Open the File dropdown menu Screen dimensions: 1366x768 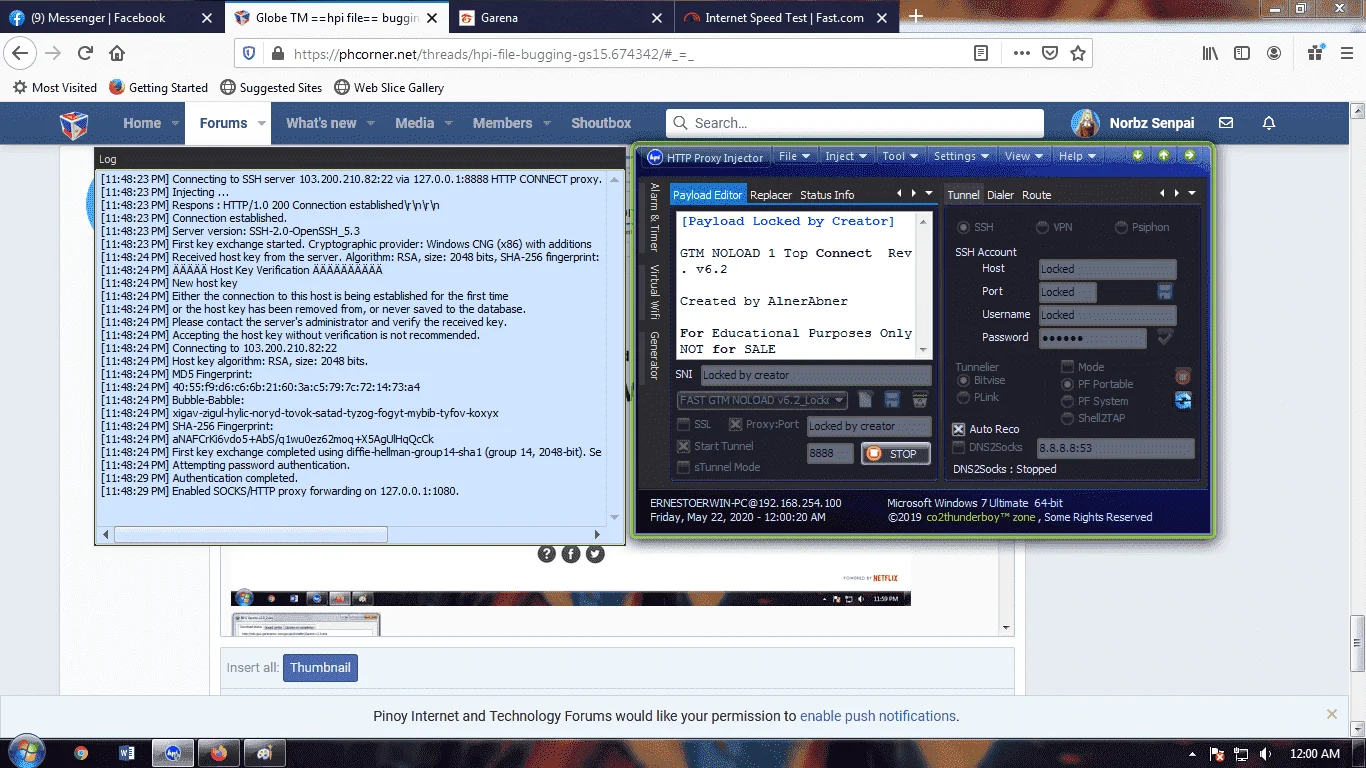click(795, 156)
